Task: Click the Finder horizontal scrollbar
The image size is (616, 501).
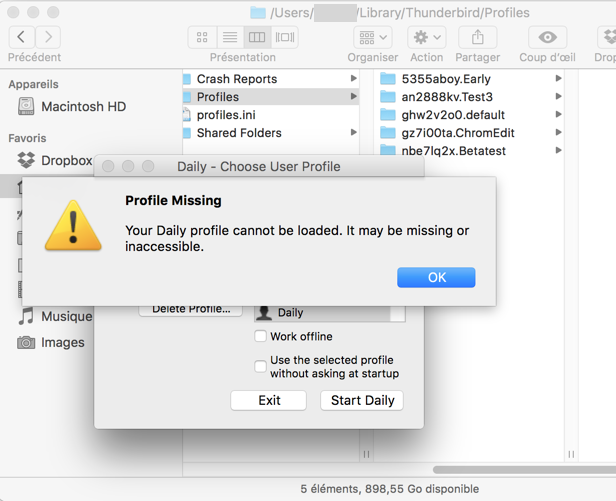Action: click(524, 470)
